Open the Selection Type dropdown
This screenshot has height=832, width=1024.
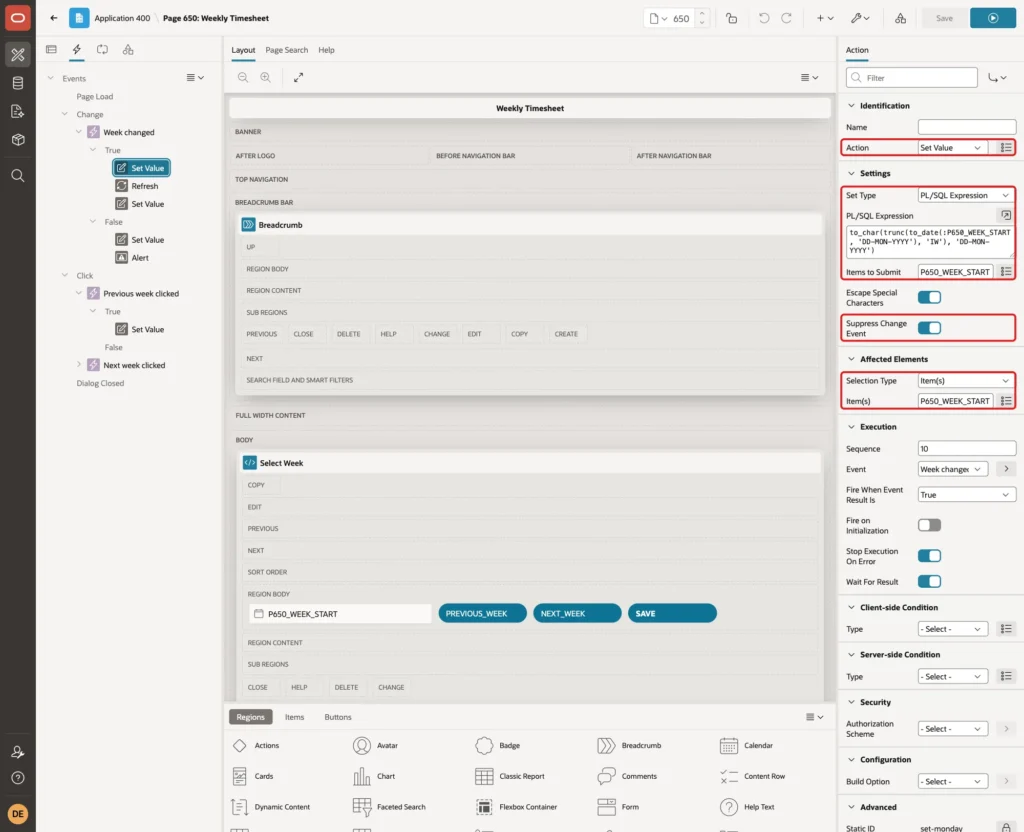tap(966, 380)
